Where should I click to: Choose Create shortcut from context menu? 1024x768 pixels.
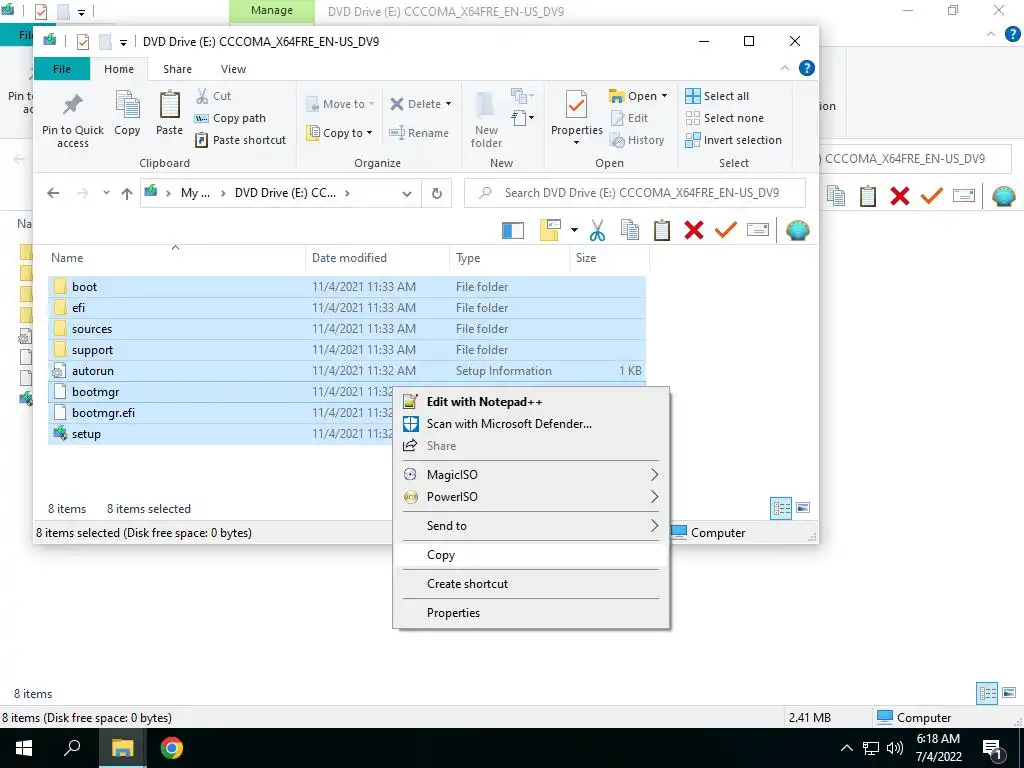point(530,584)
